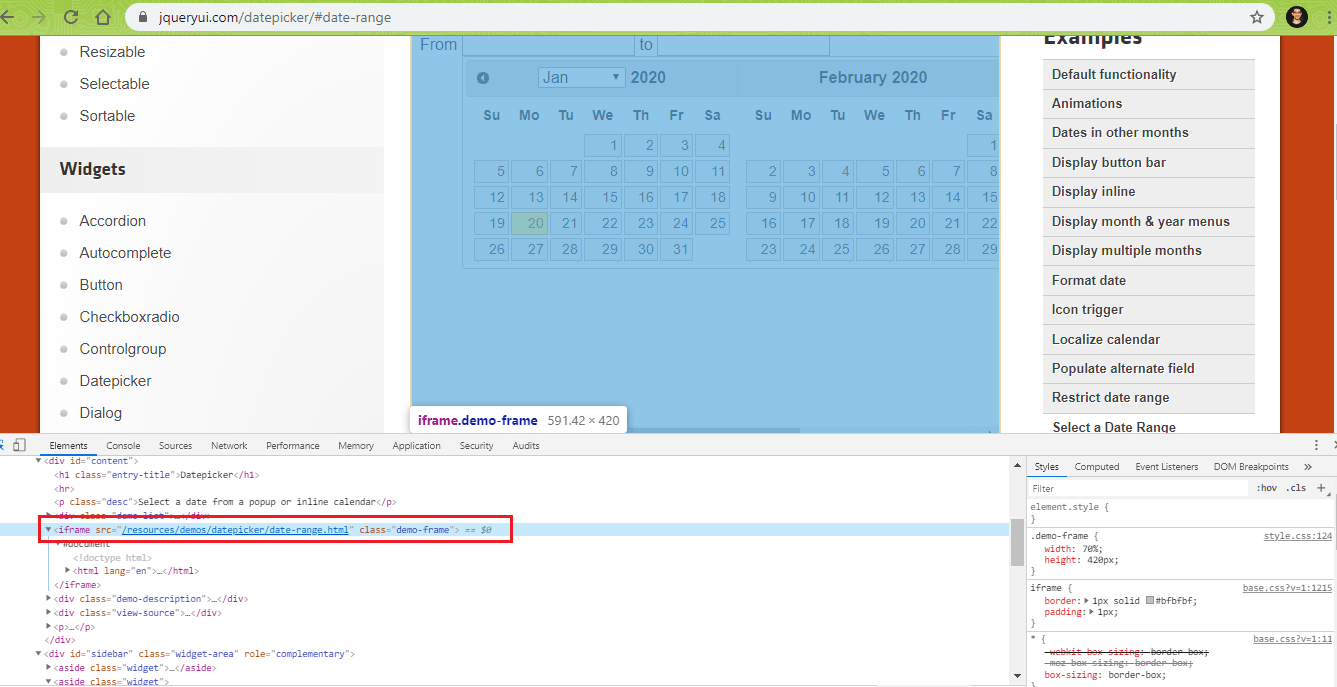The height and width of the screenshot is (687, 1337).
Task: Open the Jan month dropdown in the calendar
Action: (x=581, y=76)
